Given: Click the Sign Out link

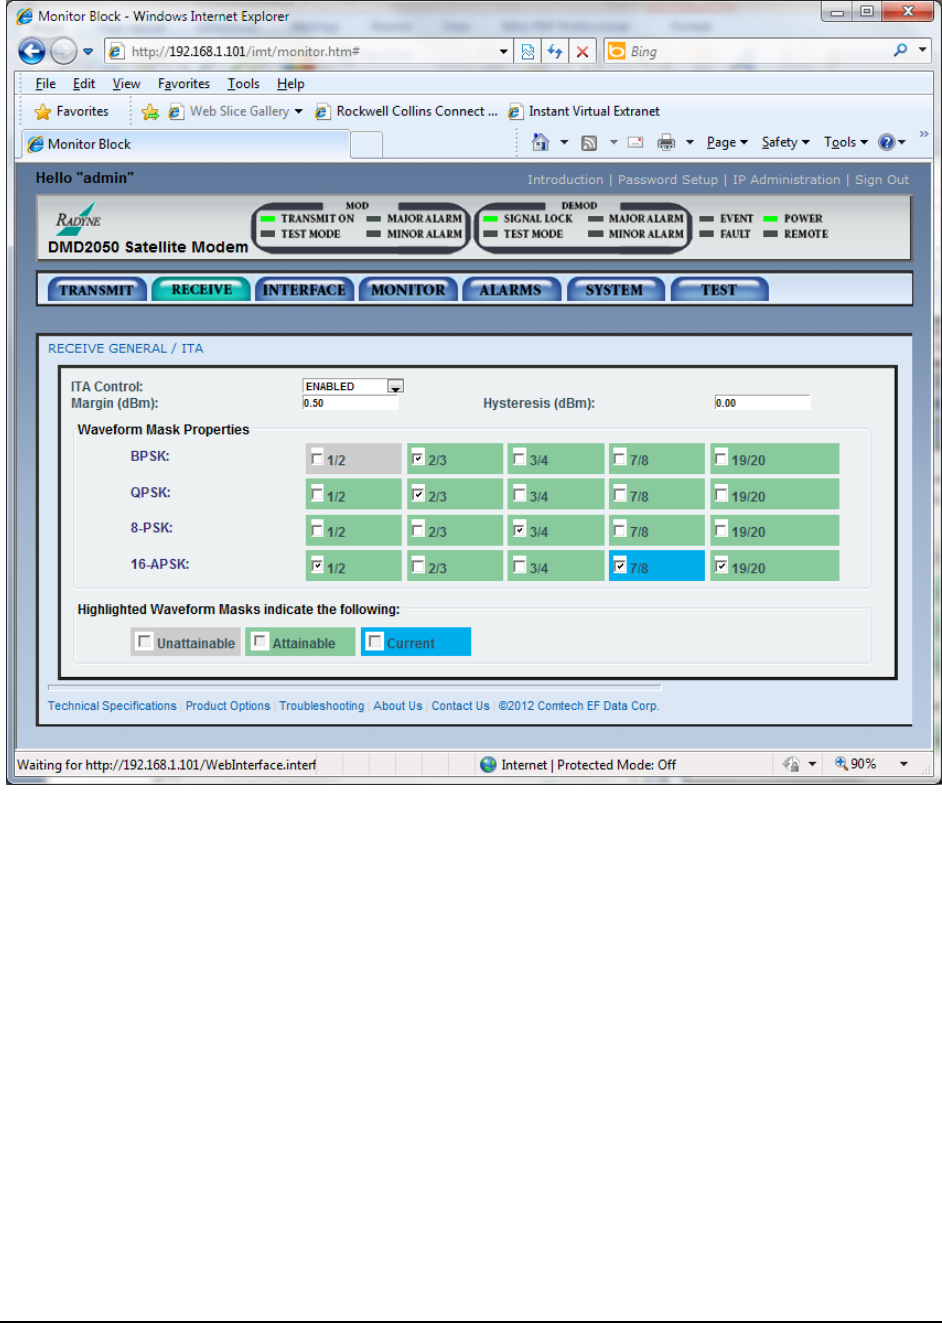Looking at the screenshot, I should [x=881, y=180].
